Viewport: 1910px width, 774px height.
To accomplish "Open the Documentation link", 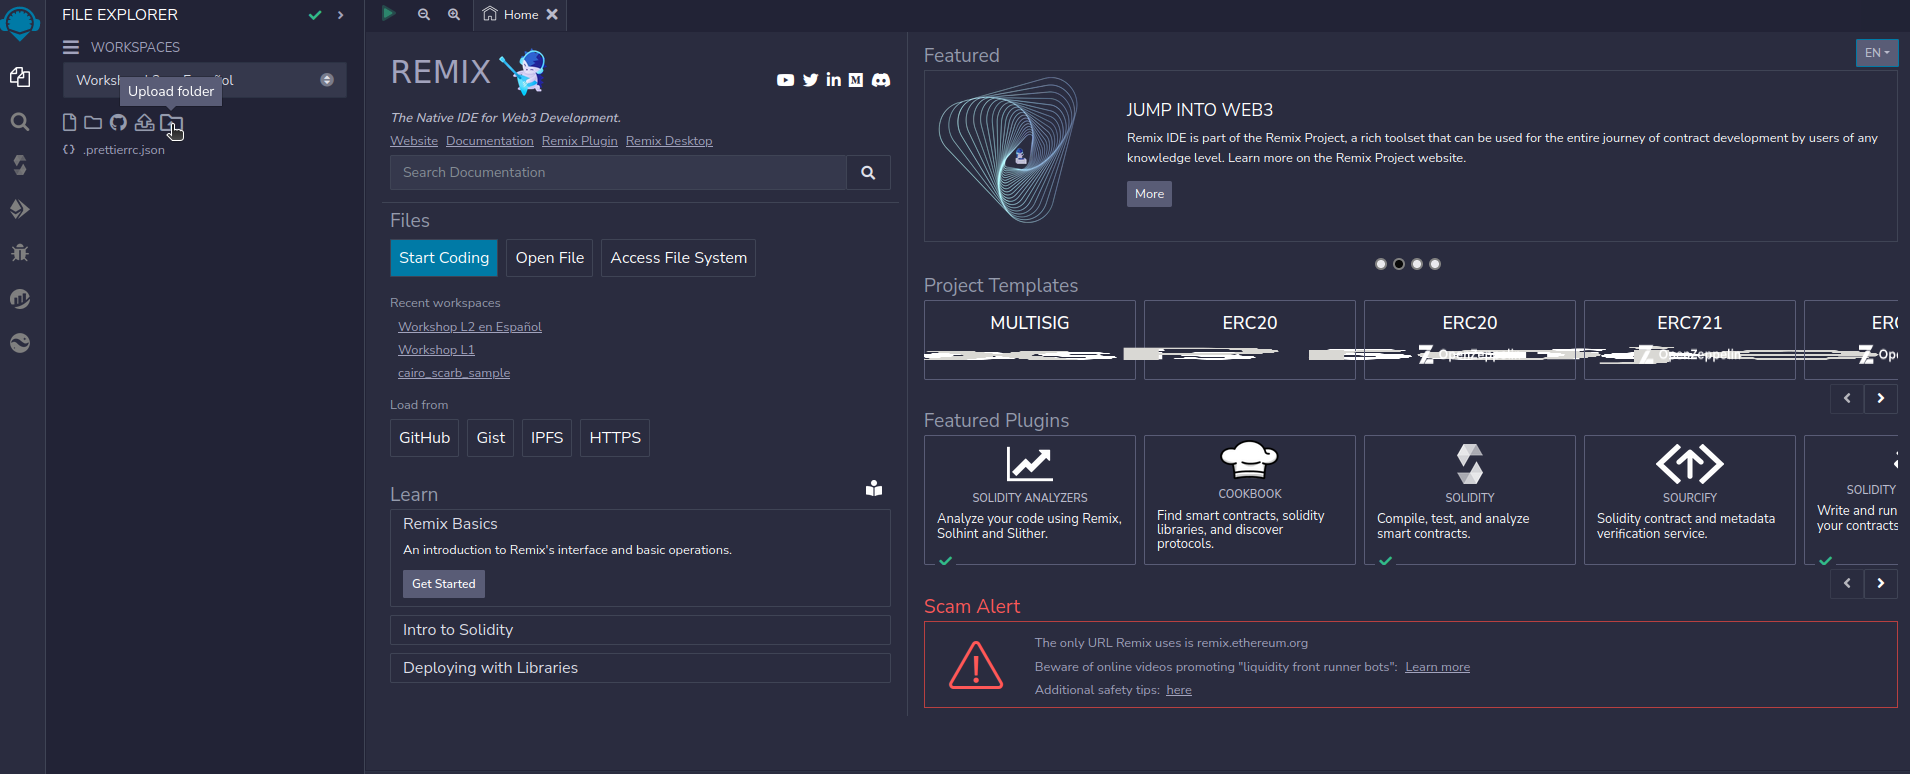I will tap(490, 141).
